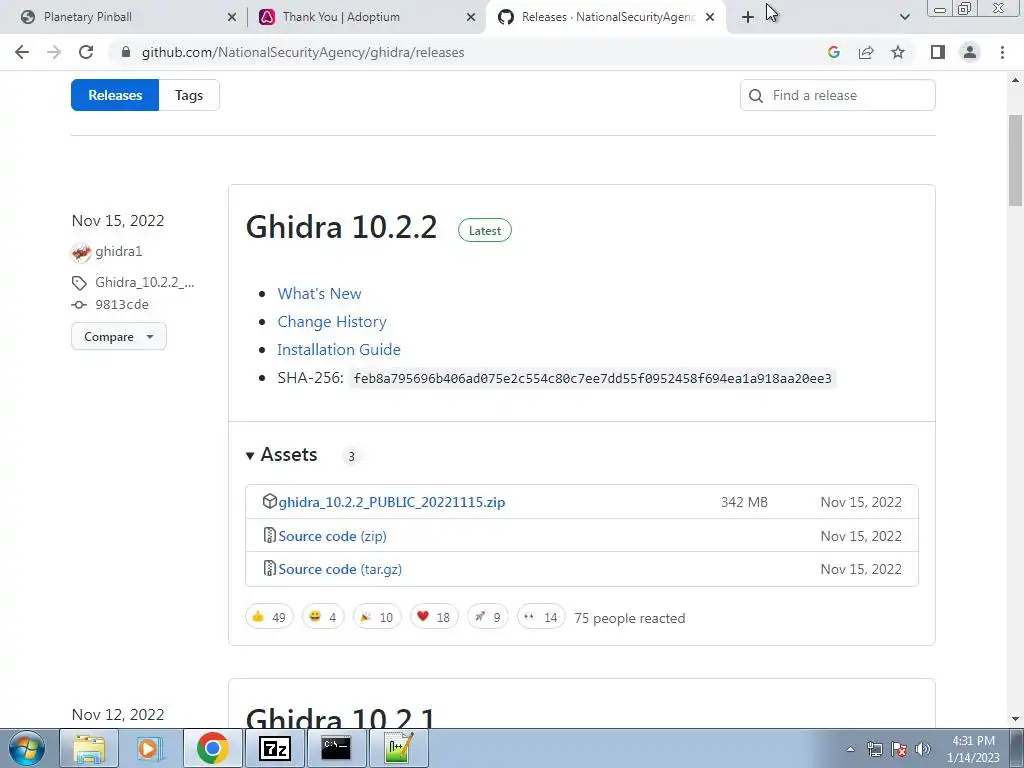Image resolution: width=1024 pixels, height=768 pixels.
Task: Click the heart reaction 18
Action: point(434,617)
